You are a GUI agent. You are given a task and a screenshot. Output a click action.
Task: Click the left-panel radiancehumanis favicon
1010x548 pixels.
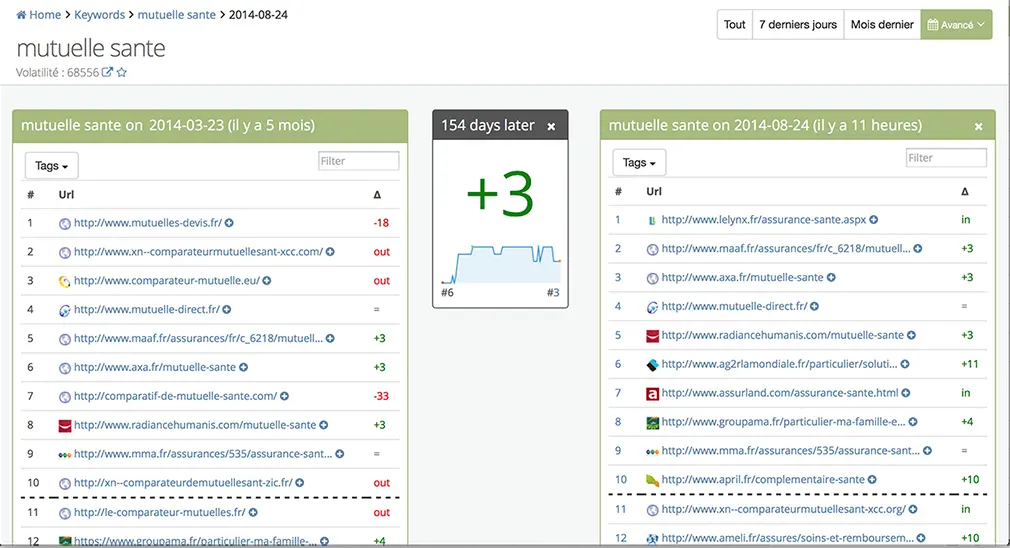pos(64,426)
